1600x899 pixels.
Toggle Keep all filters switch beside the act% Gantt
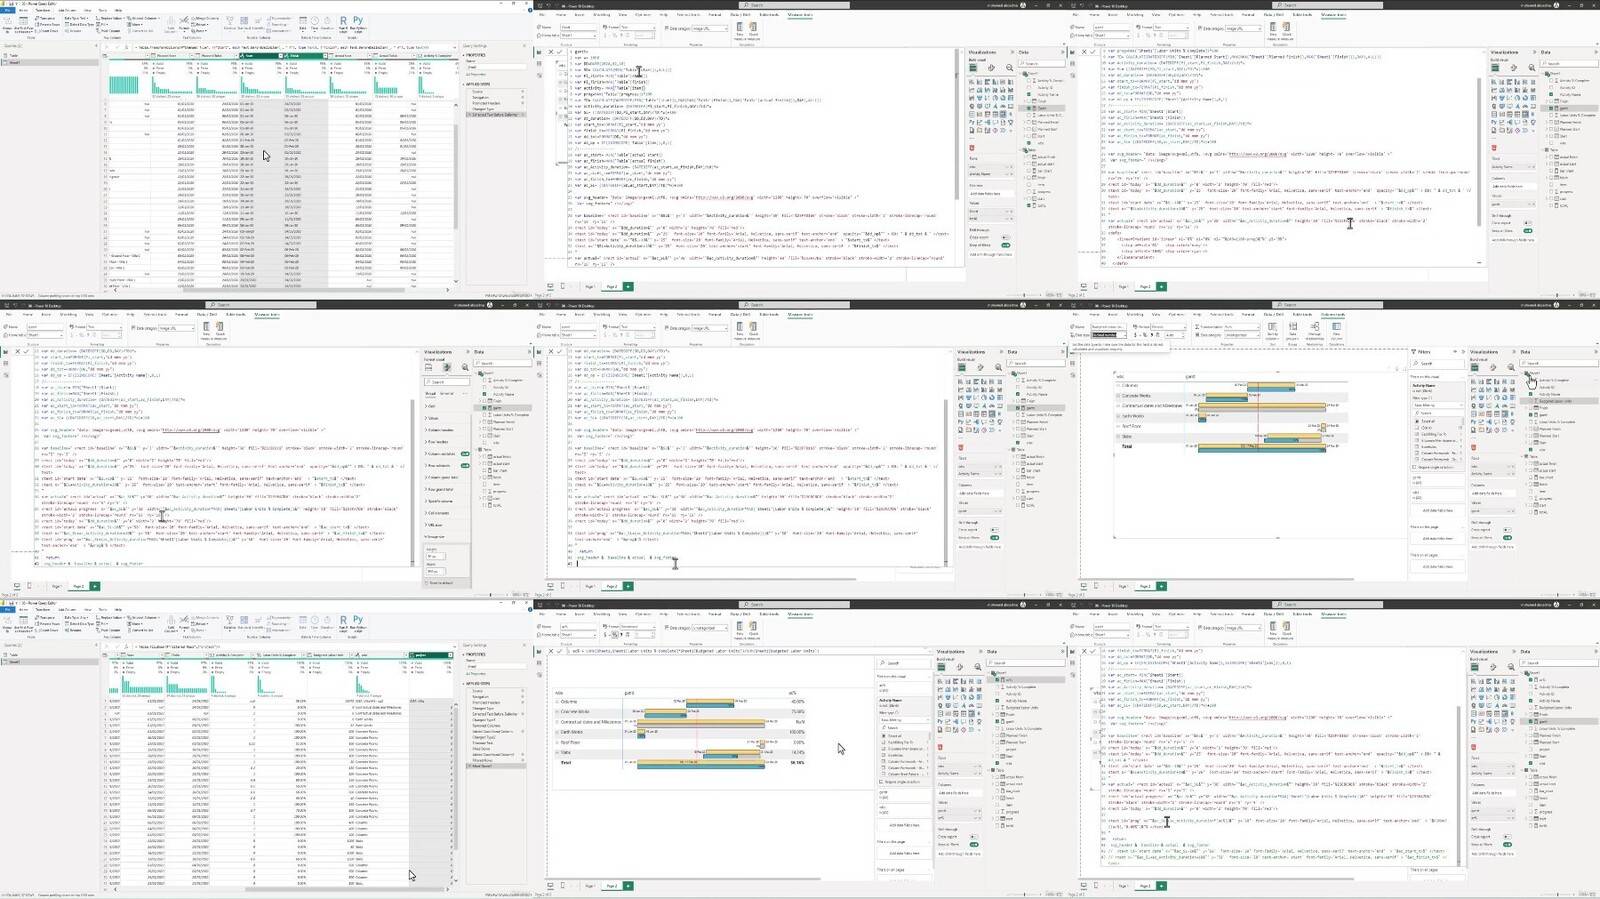point(974,844)
